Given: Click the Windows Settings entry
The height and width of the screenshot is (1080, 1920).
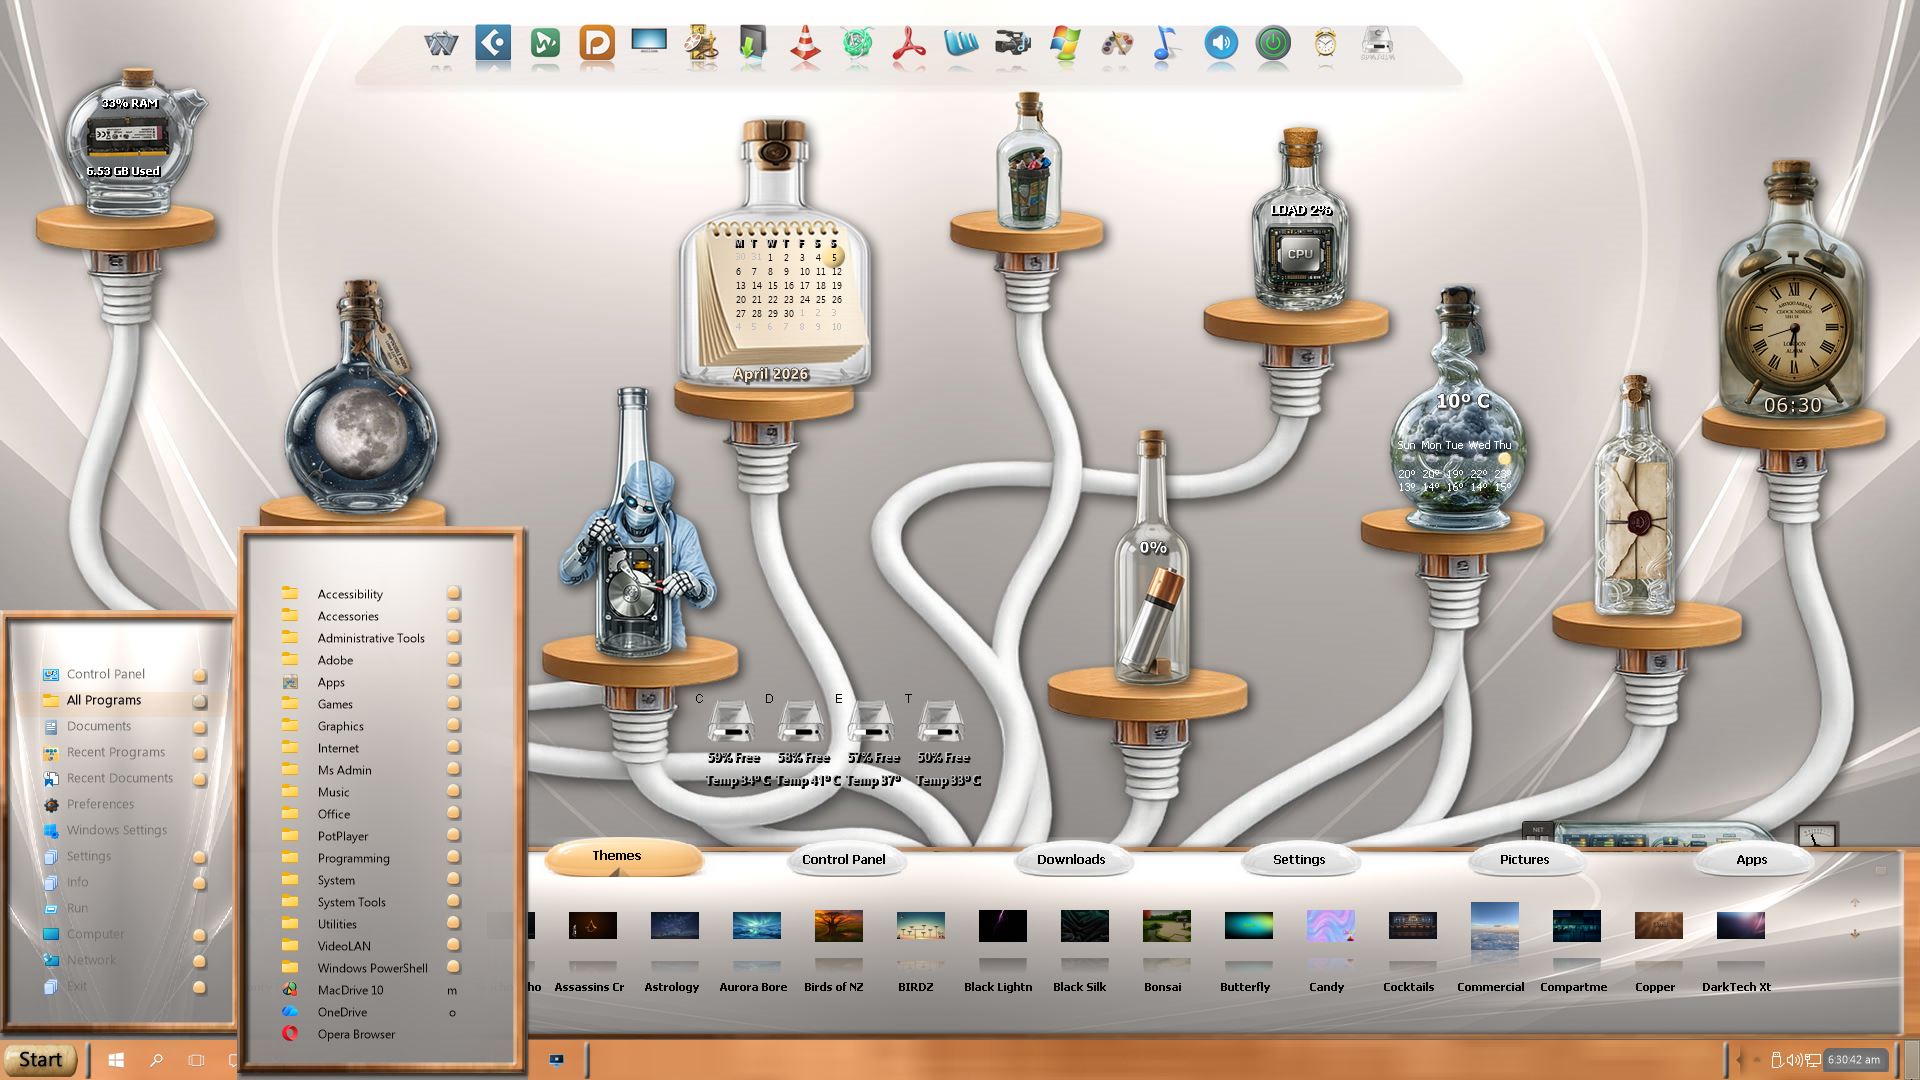Looking at the screenshot, I should (116, 830).
